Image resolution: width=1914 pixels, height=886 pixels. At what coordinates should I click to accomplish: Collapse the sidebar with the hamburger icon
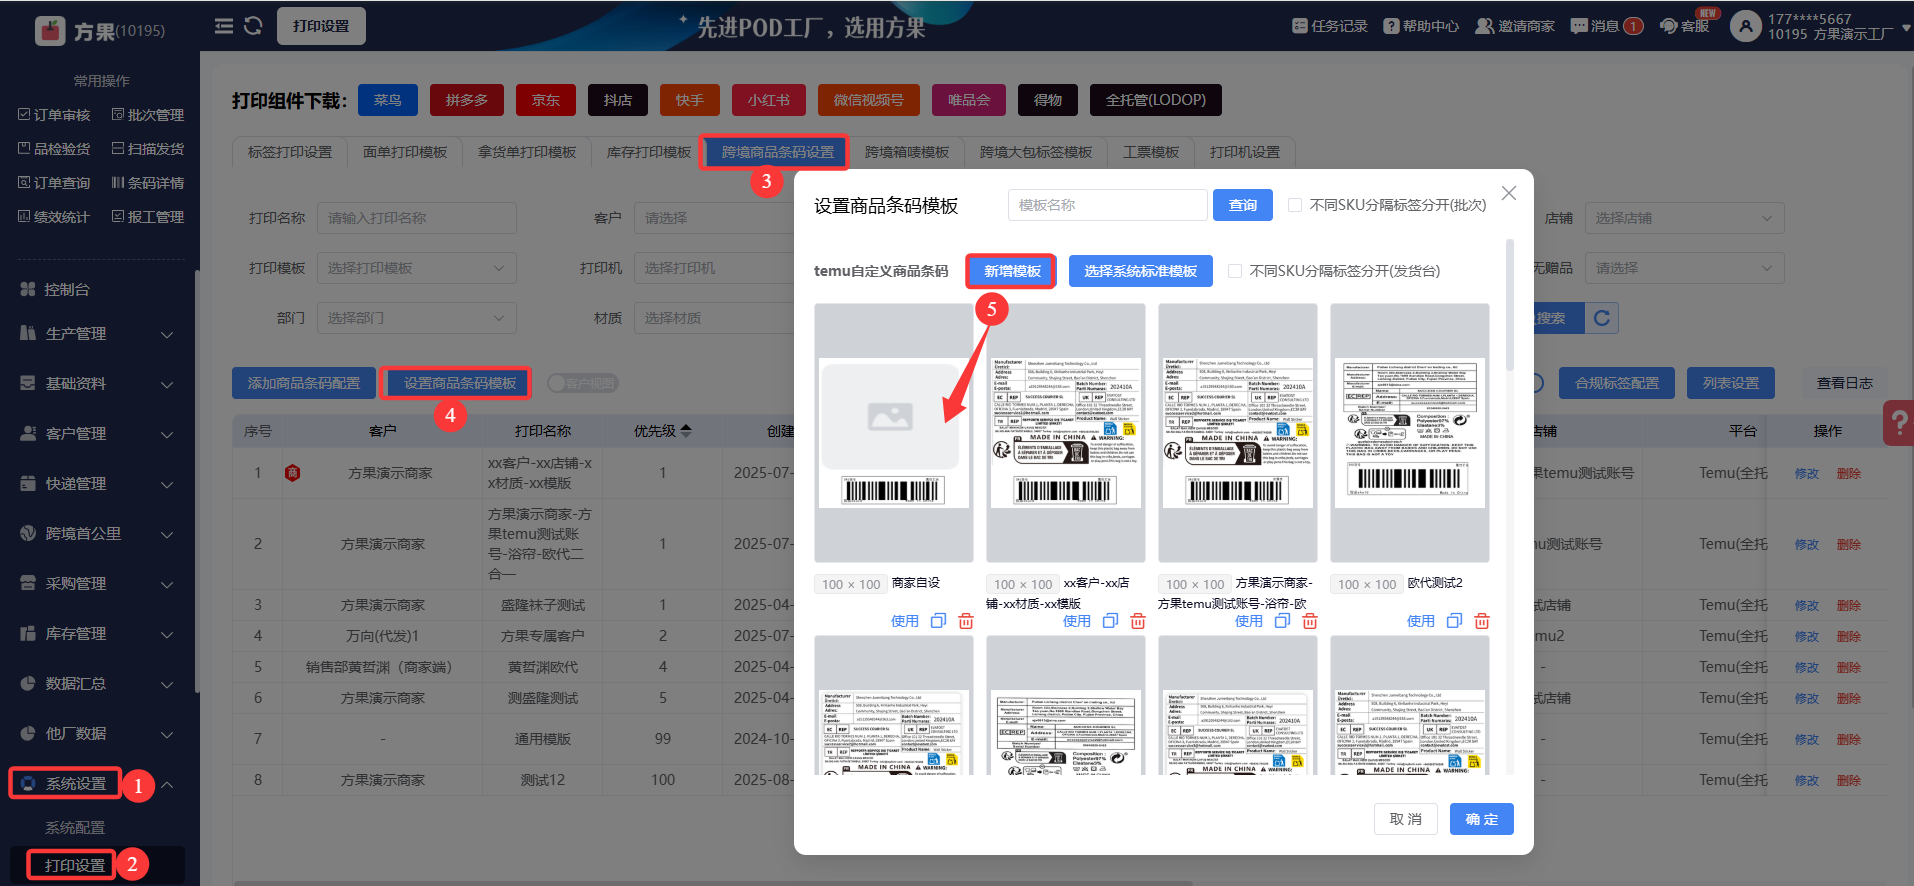224,26
